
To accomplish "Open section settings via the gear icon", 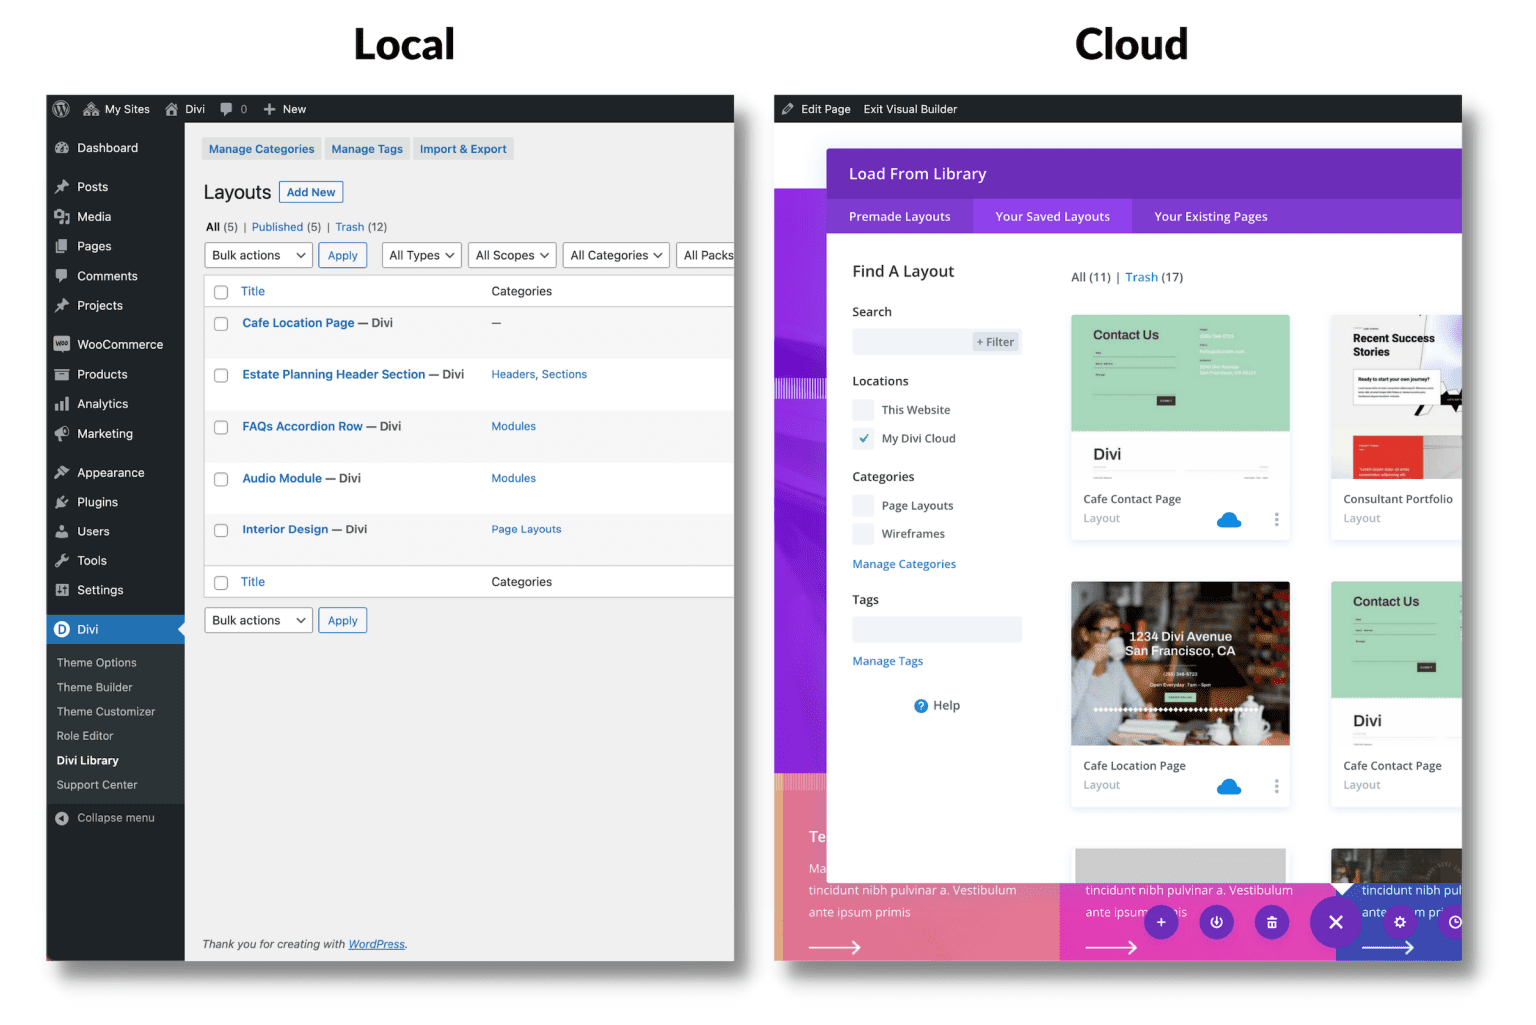I will pos(1399,922).
